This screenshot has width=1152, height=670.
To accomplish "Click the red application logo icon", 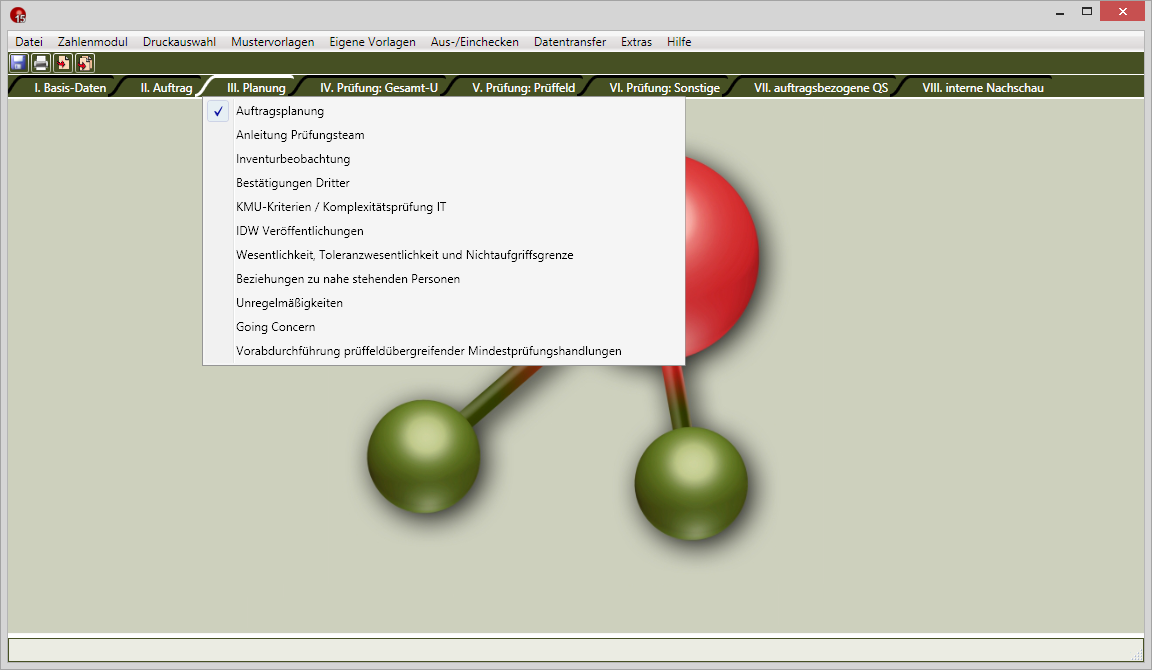I will 18,14.
